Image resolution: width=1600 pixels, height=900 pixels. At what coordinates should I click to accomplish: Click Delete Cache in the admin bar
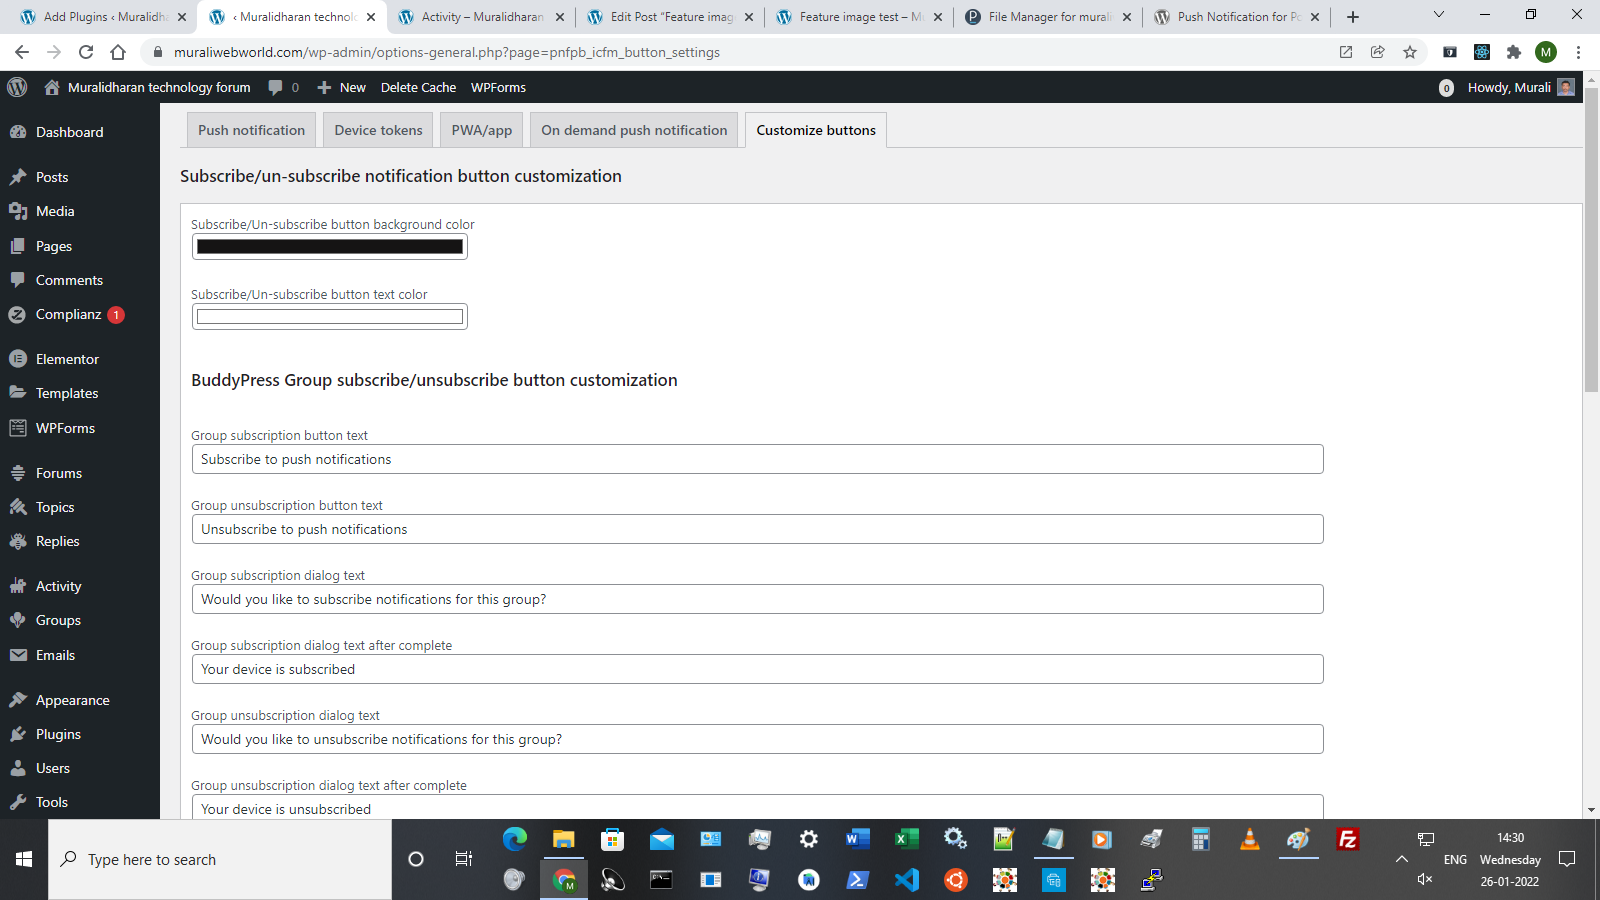[418, 87]
